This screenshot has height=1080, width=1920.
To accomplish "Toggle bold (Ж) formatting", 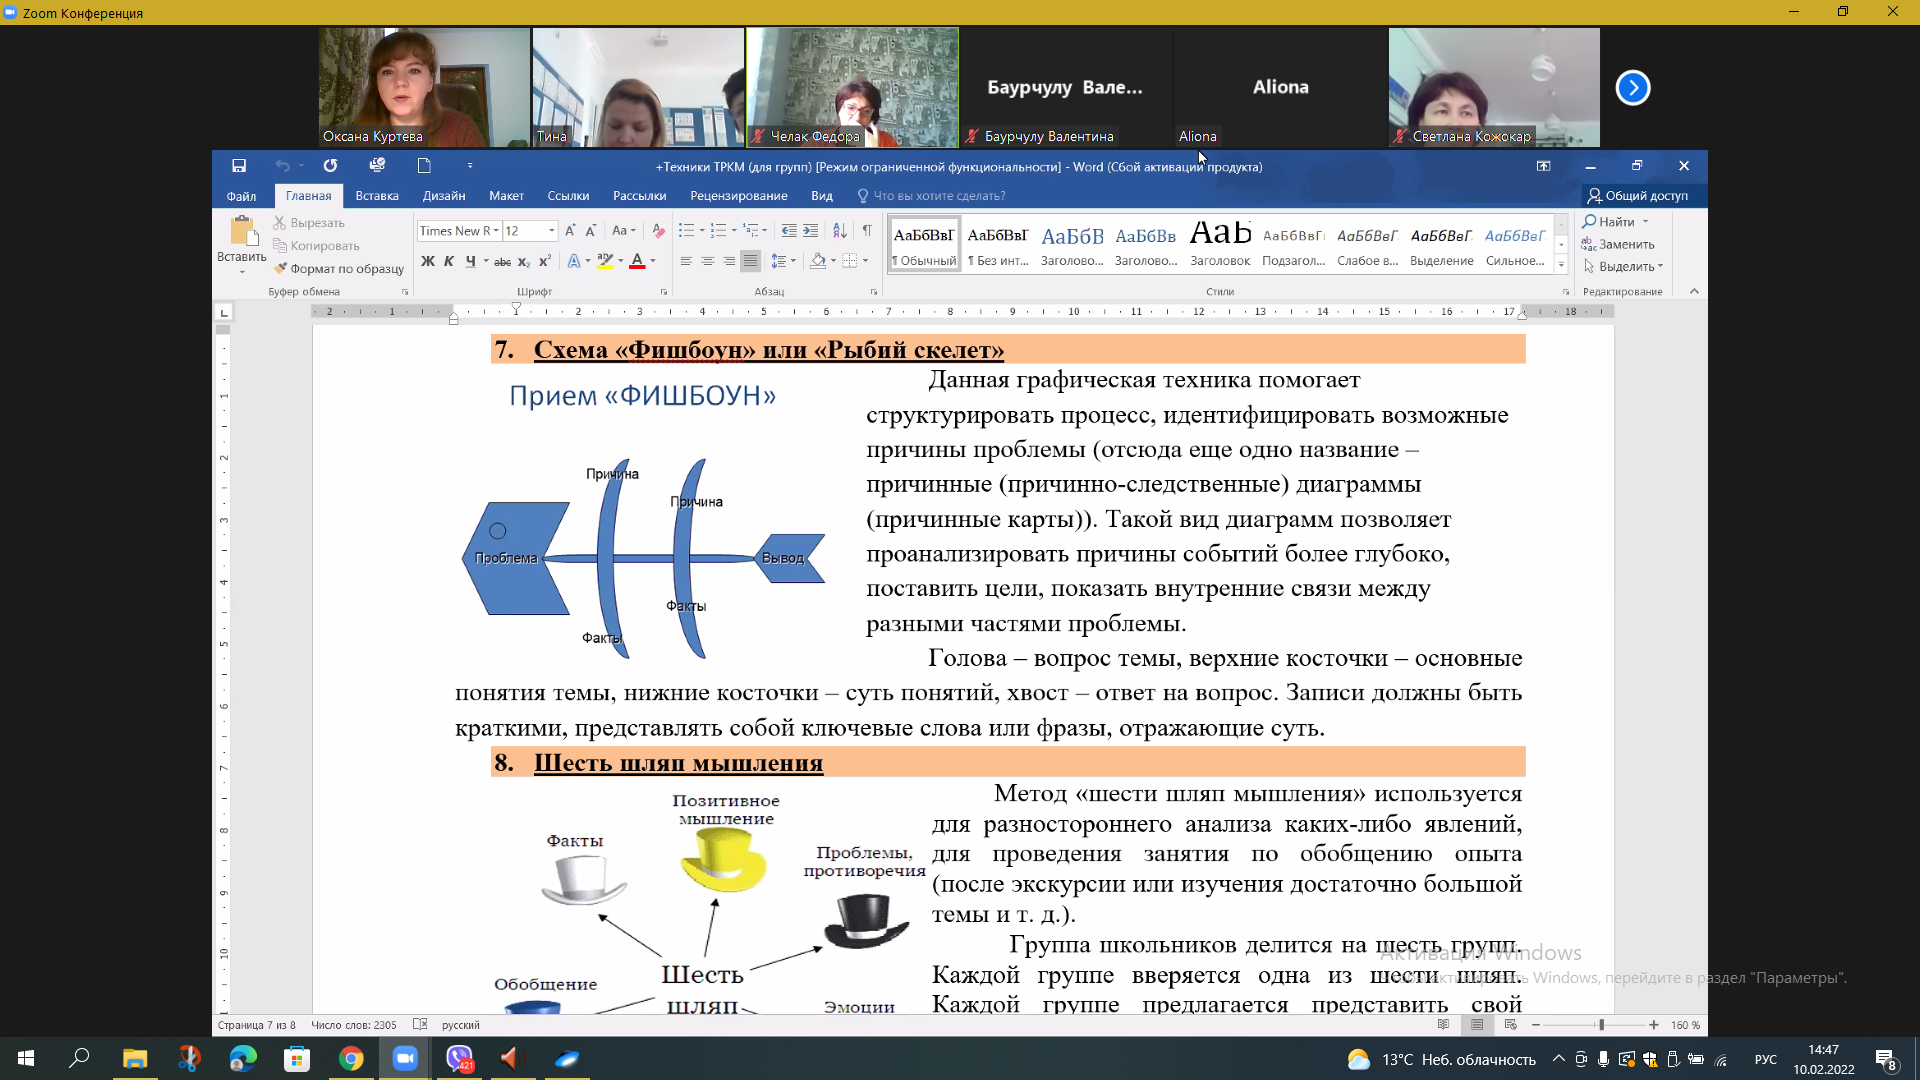I will 428,261.
